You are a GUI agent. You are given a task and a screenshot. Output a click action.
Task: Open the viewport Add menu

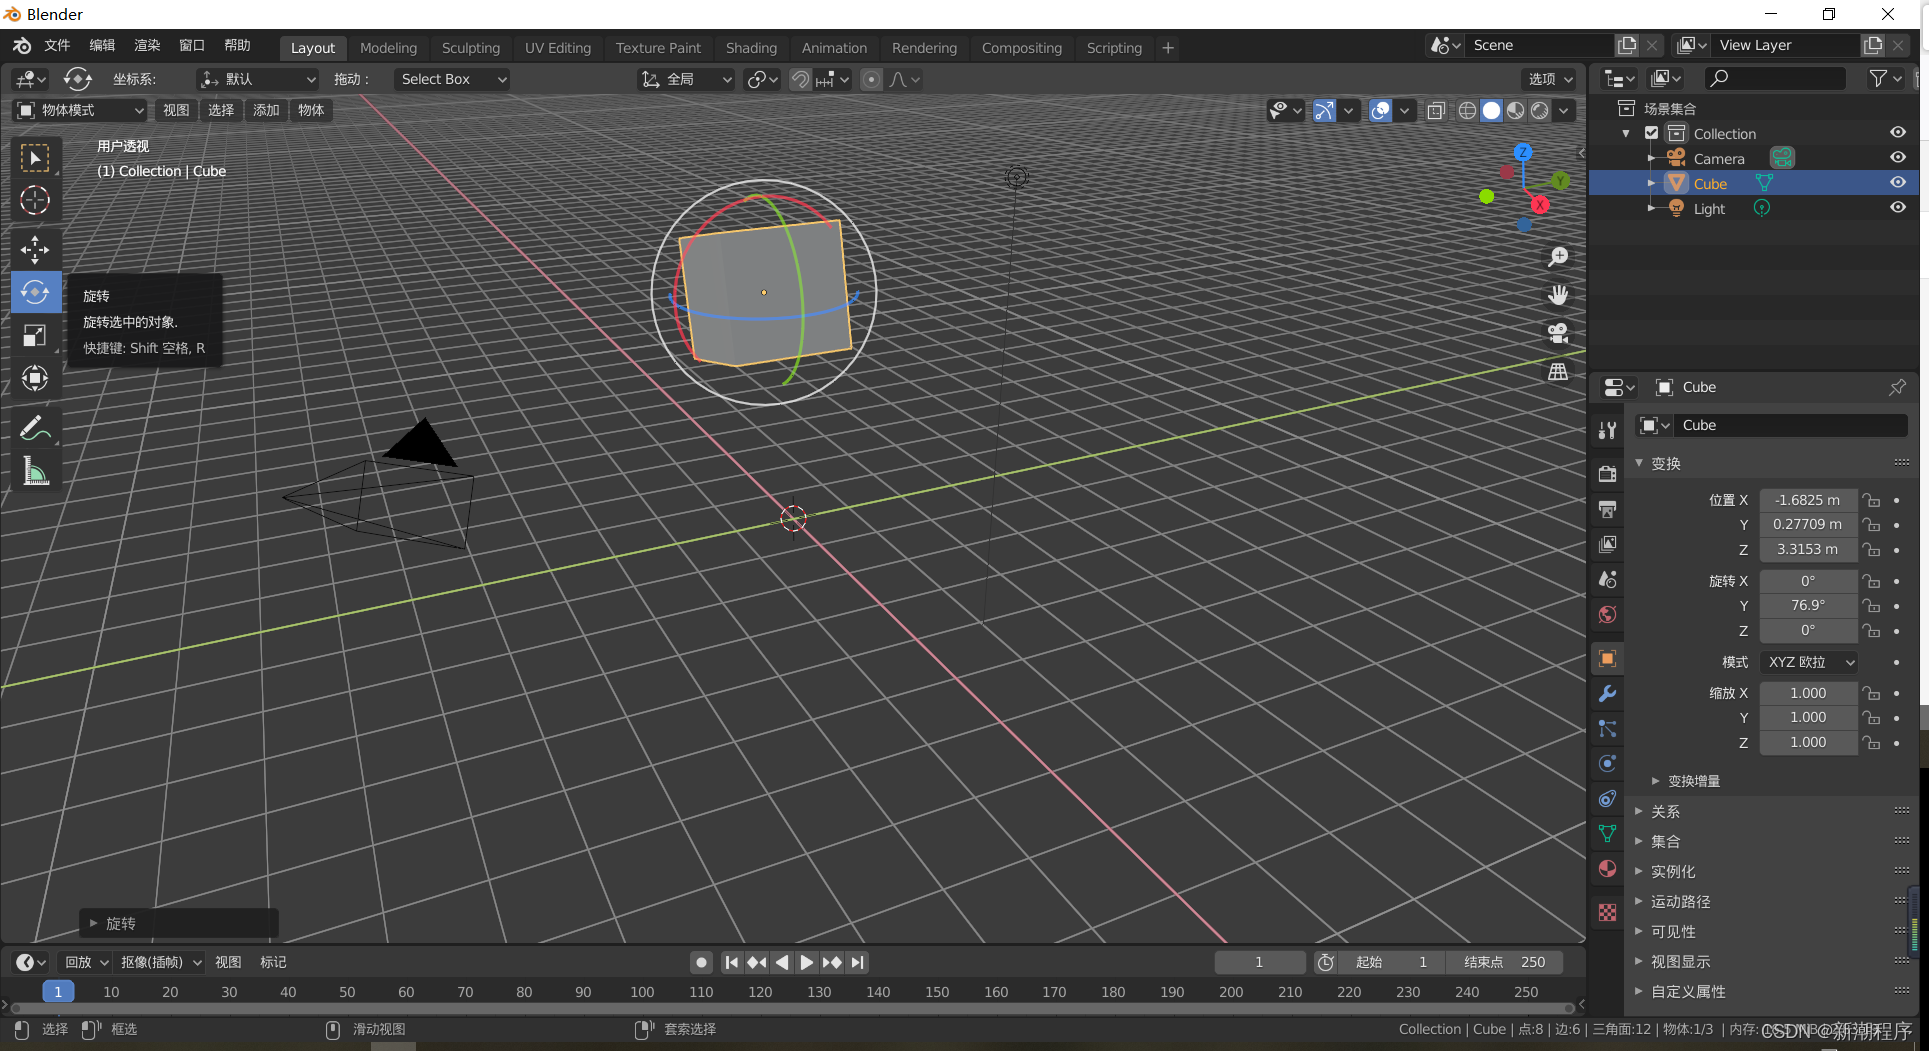[x=266, y=110]
